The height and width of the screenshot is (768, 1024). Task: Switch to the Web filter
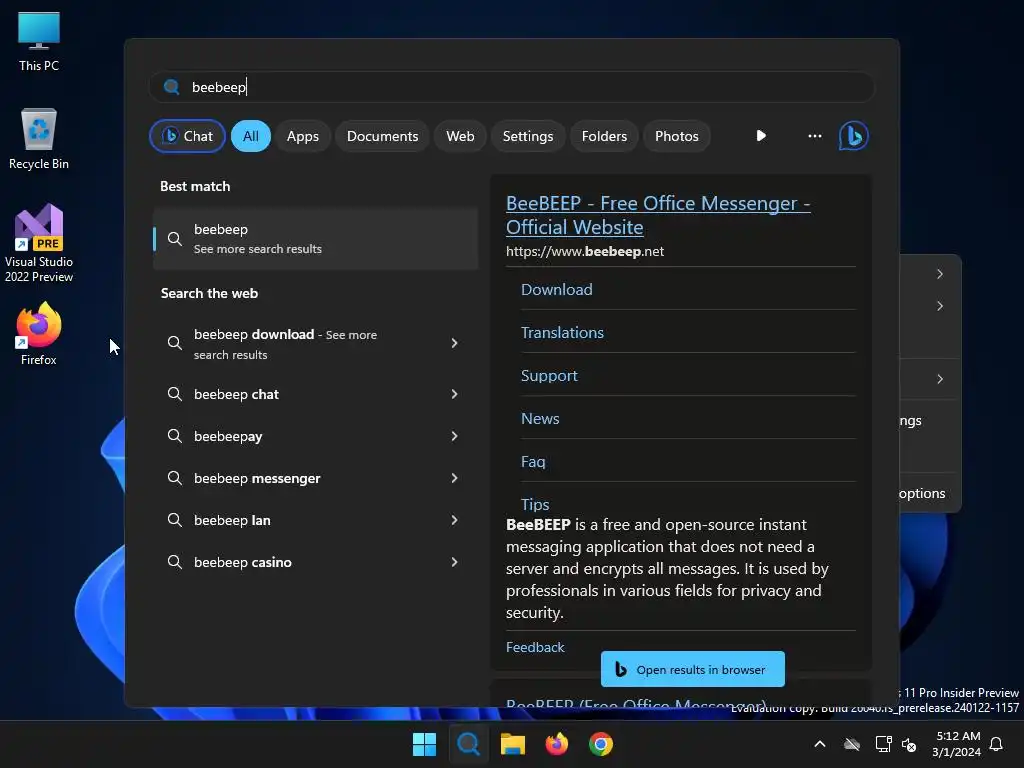click(x=460, y=136)
